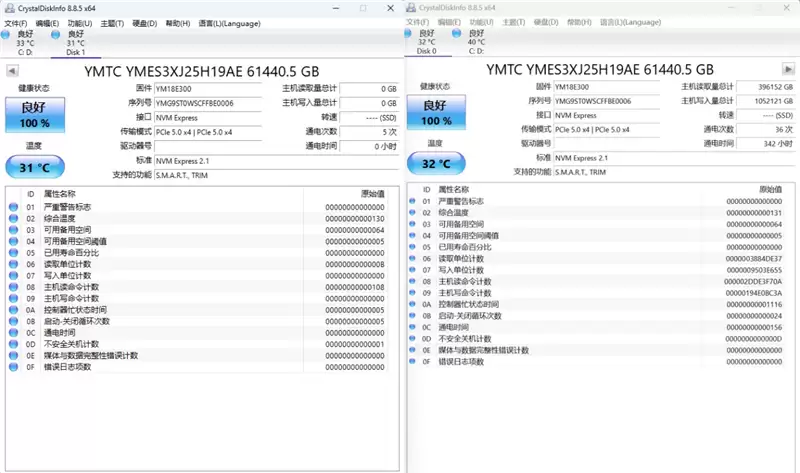Click NVM Express 2.1 standard field in left window
The image size is (800, 473).
pyautogui.click(x=277, y=161)
